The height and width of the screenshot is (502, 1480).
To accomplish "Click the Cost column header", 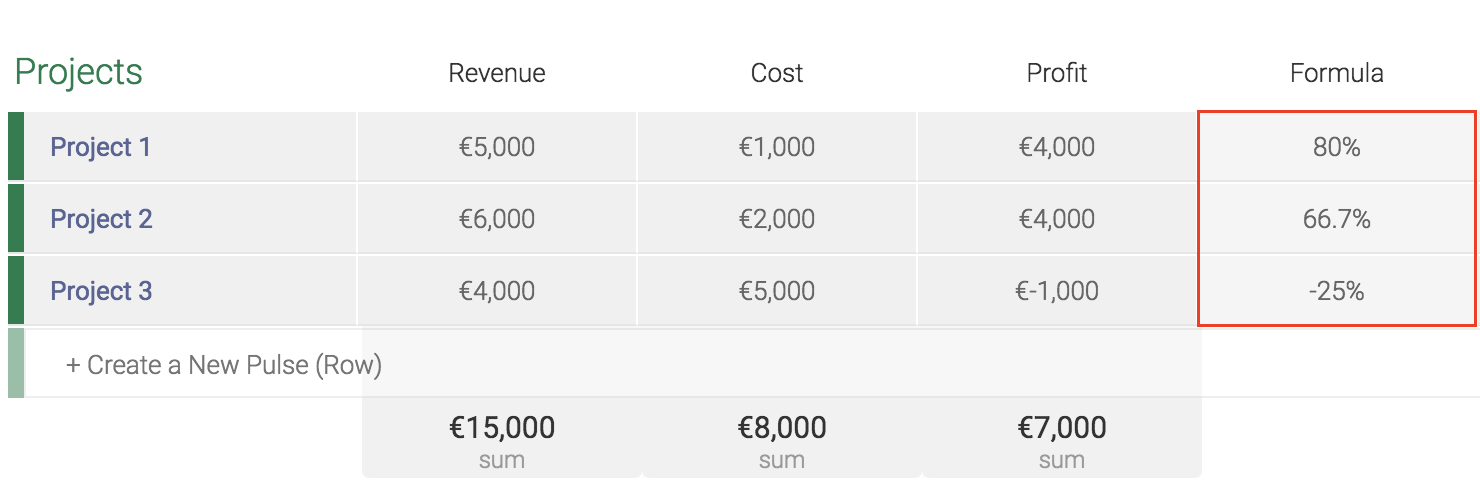I will (777, 73).
